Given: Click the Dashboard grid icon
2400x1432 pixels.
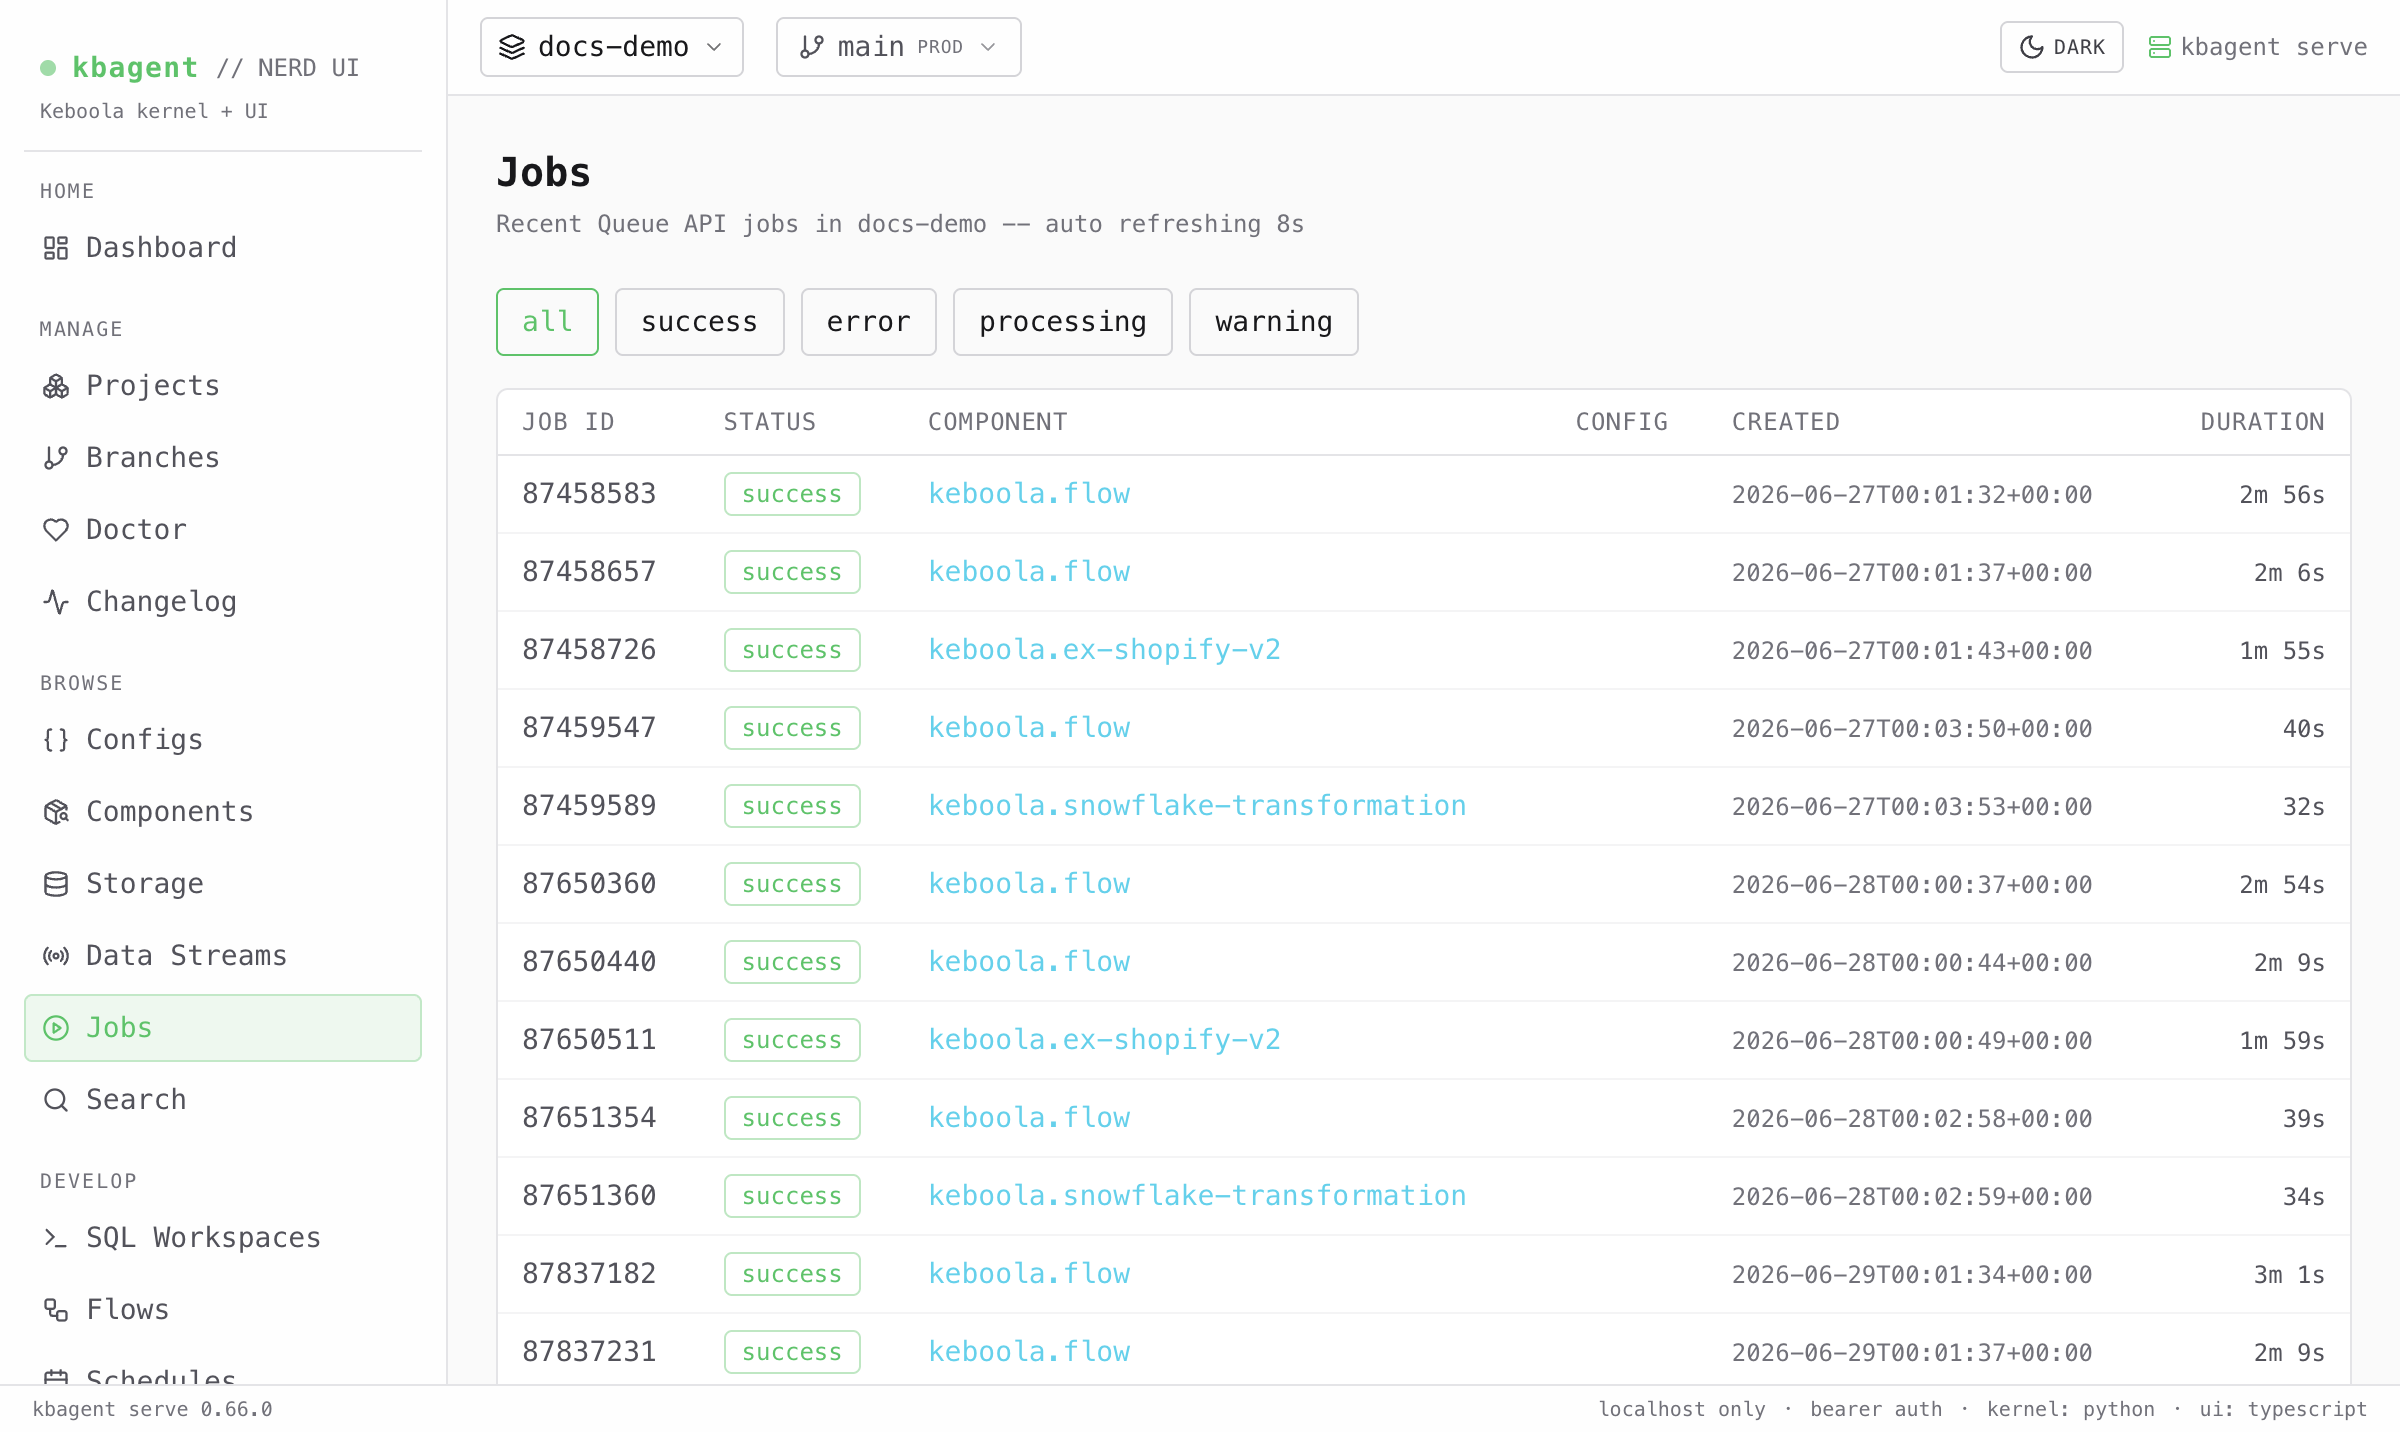Looking at the screenshot, I should [x=56, y=248].
